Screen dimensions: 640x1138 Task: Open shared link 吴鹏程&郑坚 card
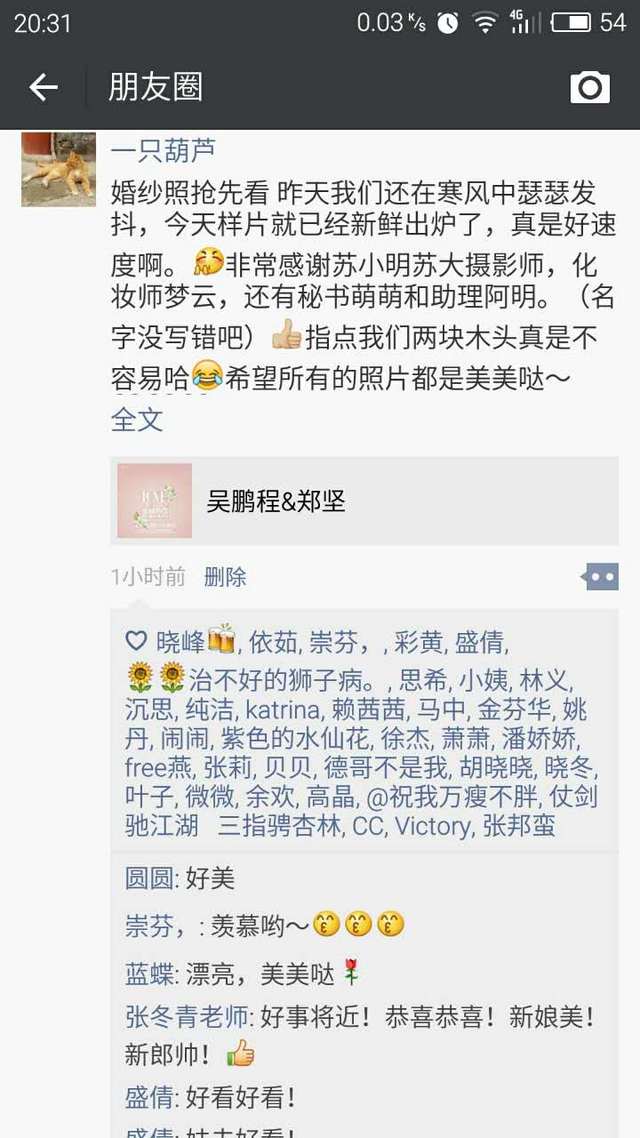(x=364, y=501)
